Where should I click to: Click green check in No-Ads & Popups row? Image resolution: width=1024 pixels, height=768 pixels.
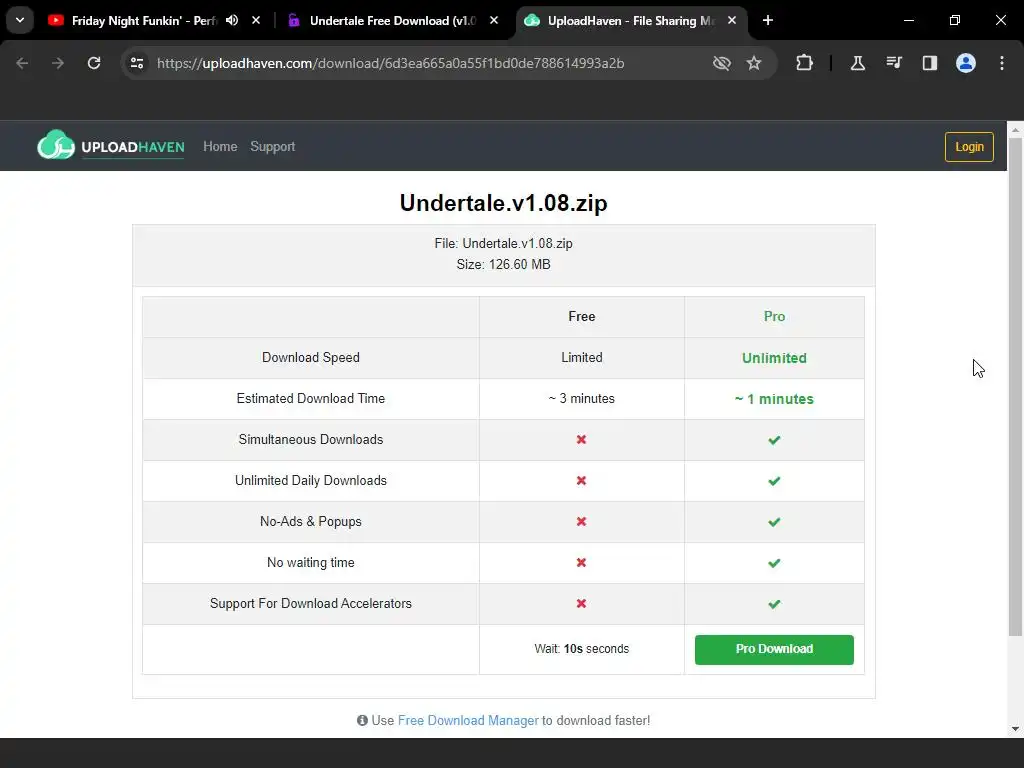point(775,522)
